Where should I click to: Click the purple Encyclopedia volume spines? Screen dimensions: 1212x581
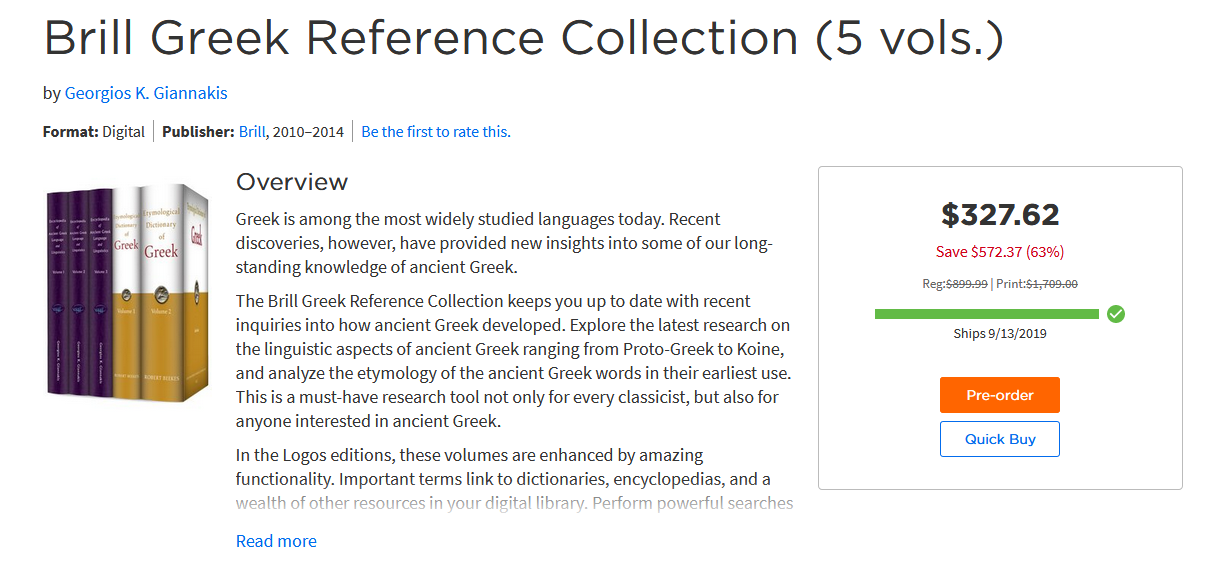[80, 292]
